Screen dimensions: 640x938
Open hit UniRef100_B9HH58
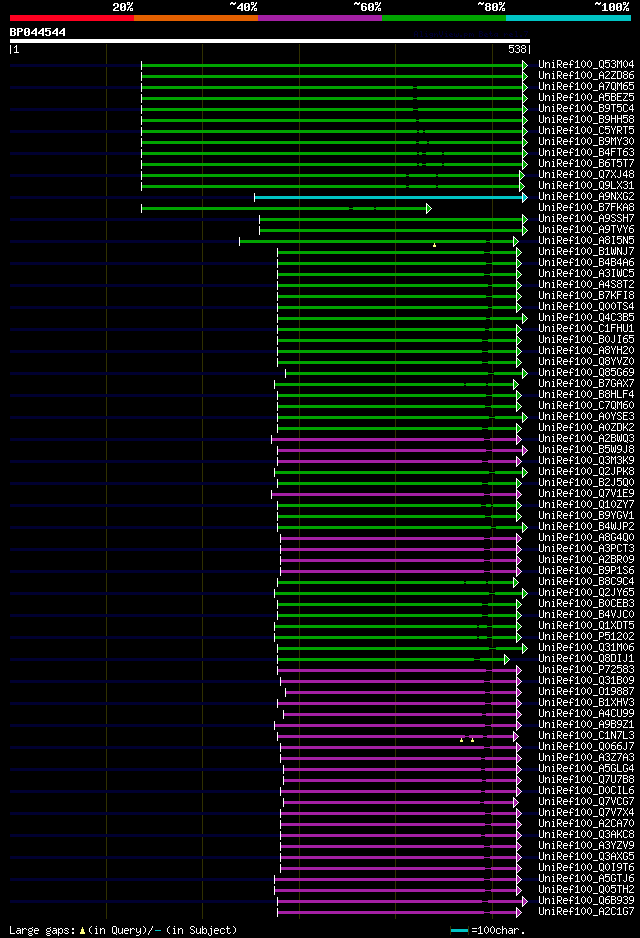click(586, 120)
